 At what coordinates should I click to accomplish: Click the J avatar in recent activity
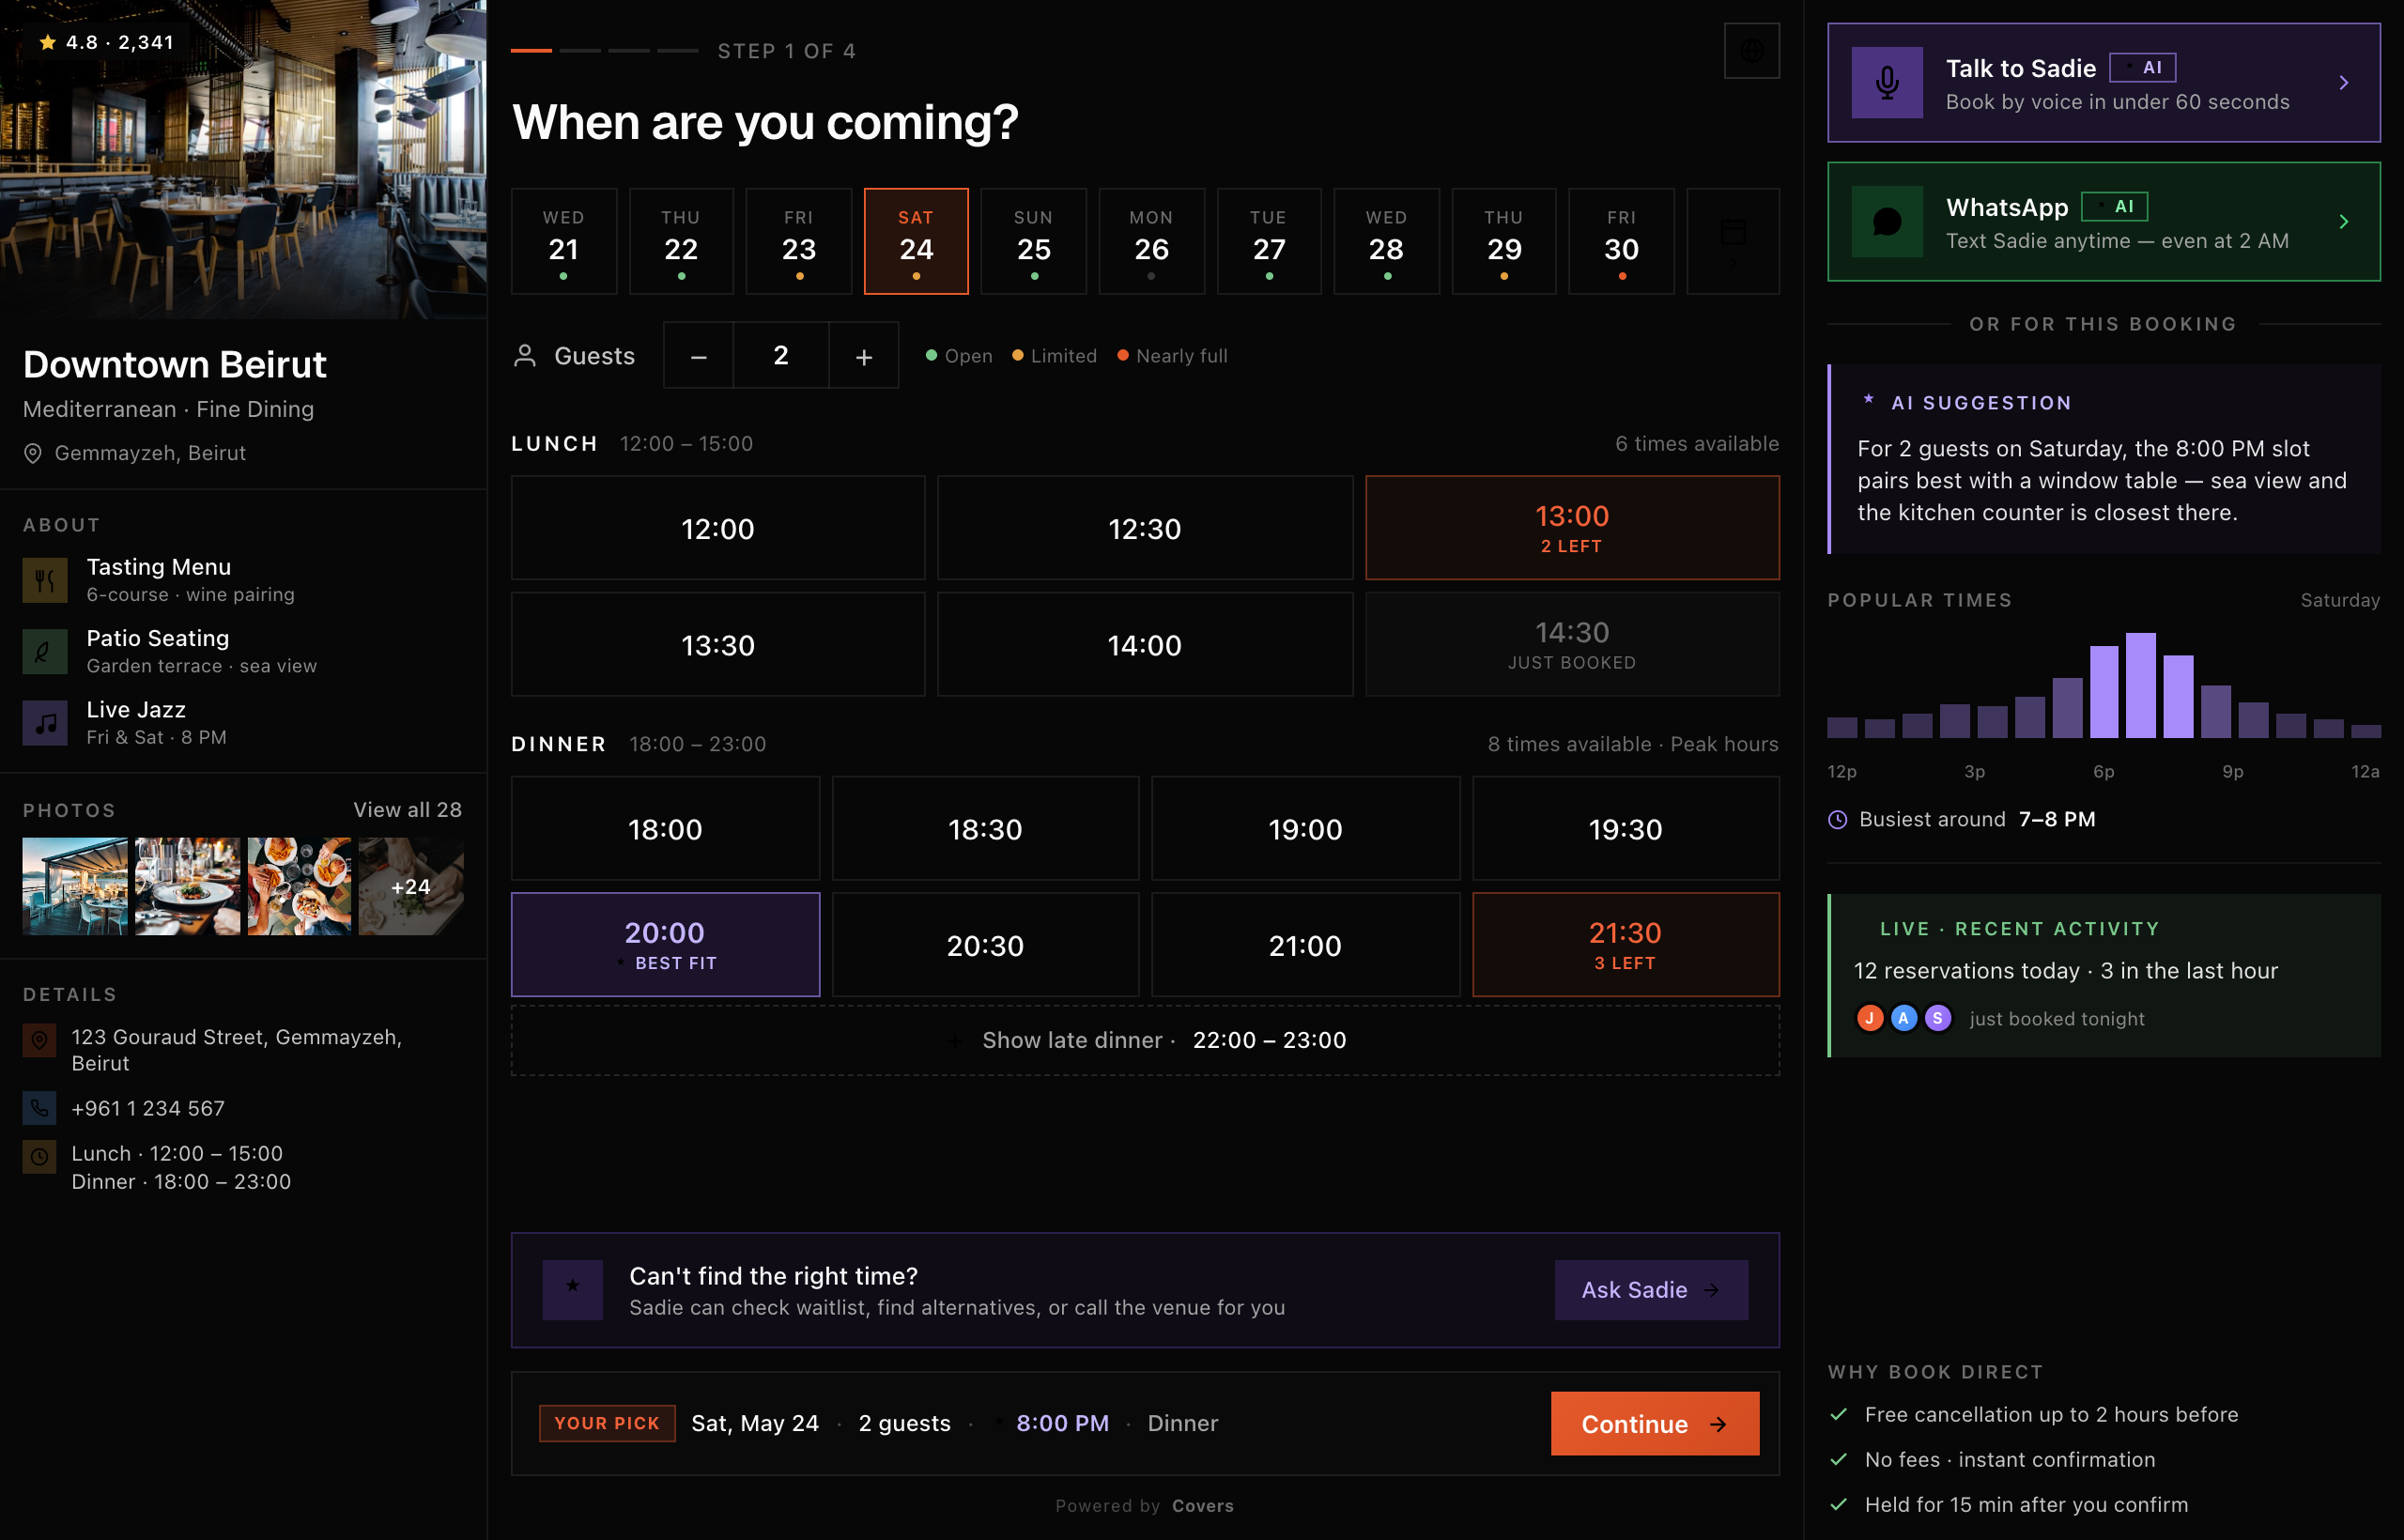[x=1870, y=1018]
